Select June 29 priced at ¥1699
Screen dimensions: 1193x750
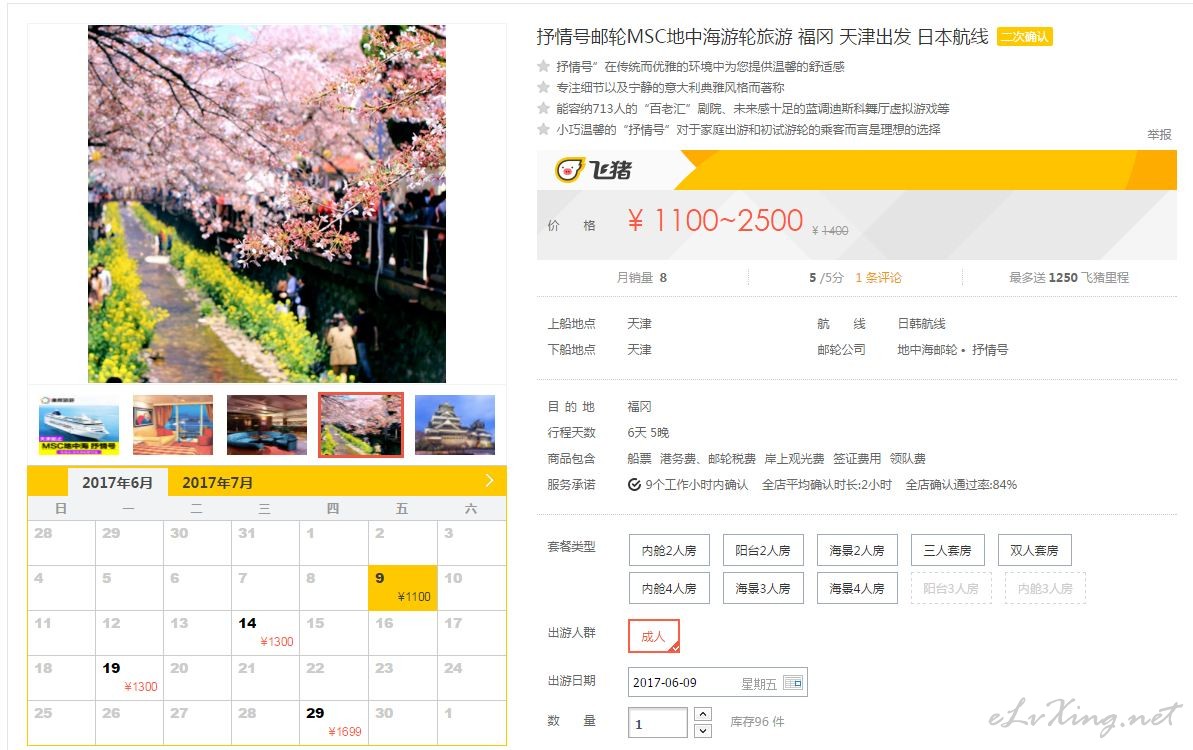(334, 722)
